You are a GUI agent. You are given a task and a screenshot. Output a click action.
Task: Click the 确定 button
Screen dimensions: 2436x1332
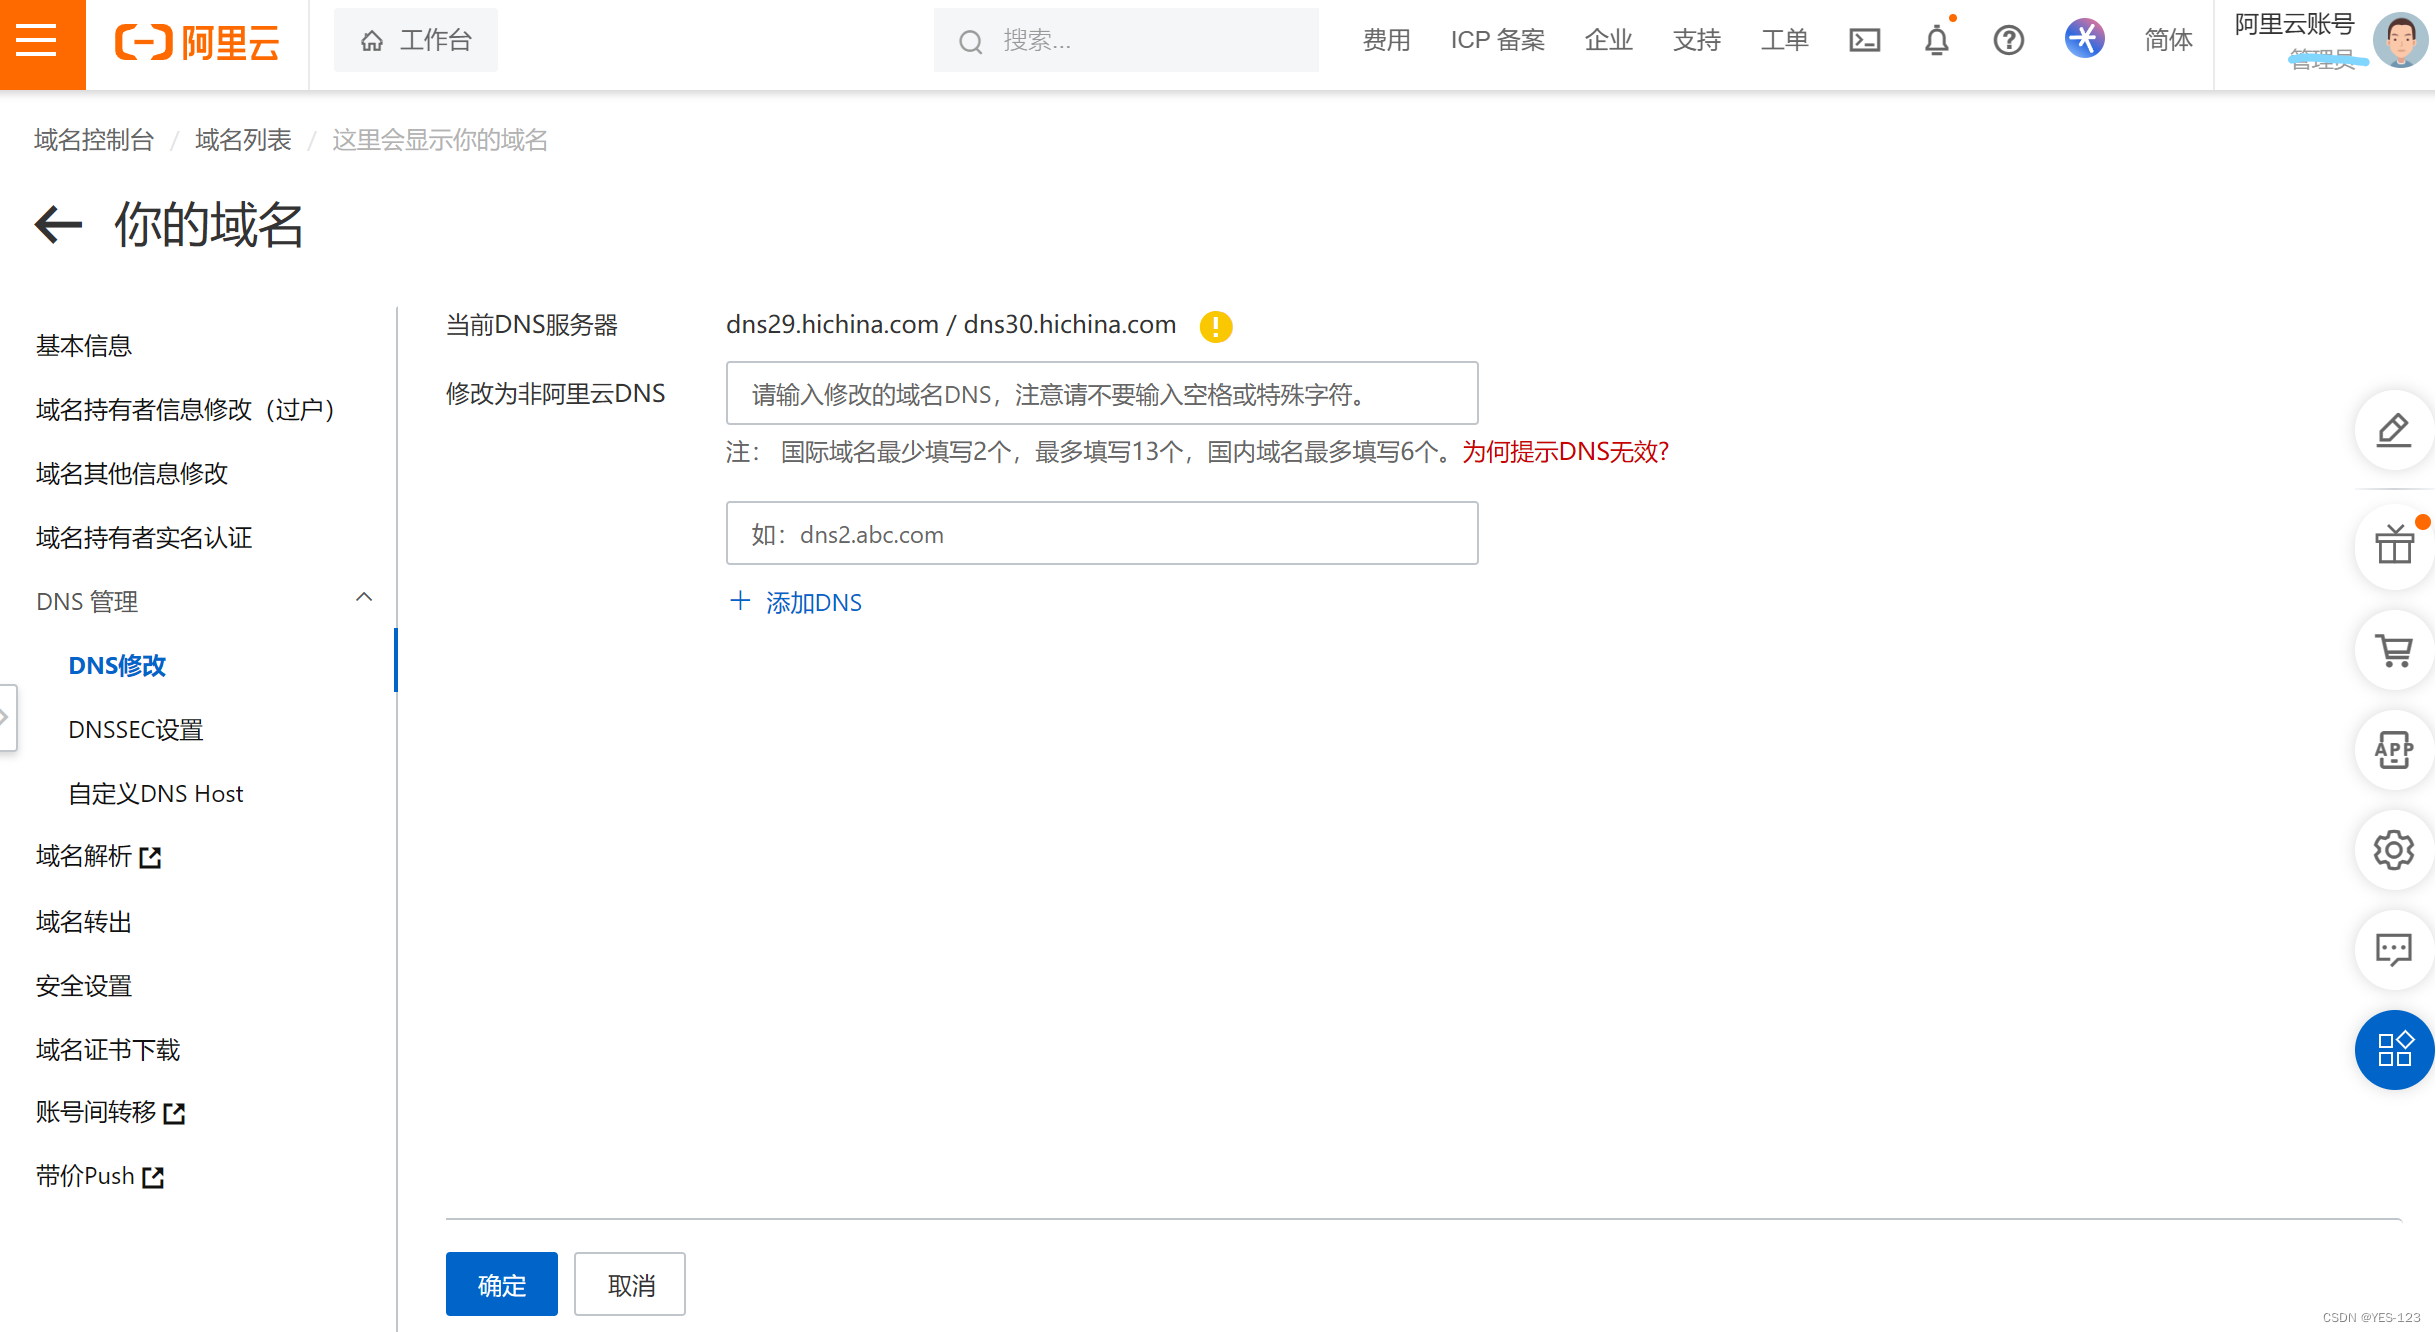501,1285
